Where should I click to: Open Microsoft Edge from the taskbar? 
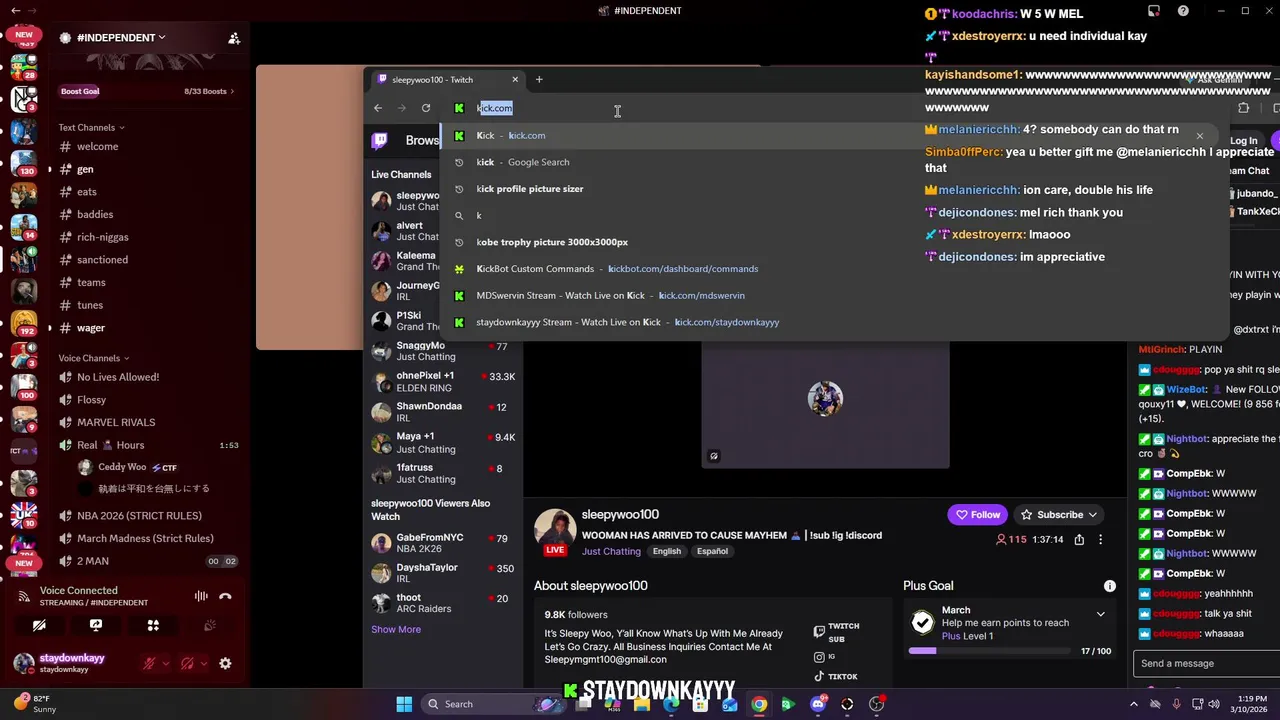click(671, 704)
